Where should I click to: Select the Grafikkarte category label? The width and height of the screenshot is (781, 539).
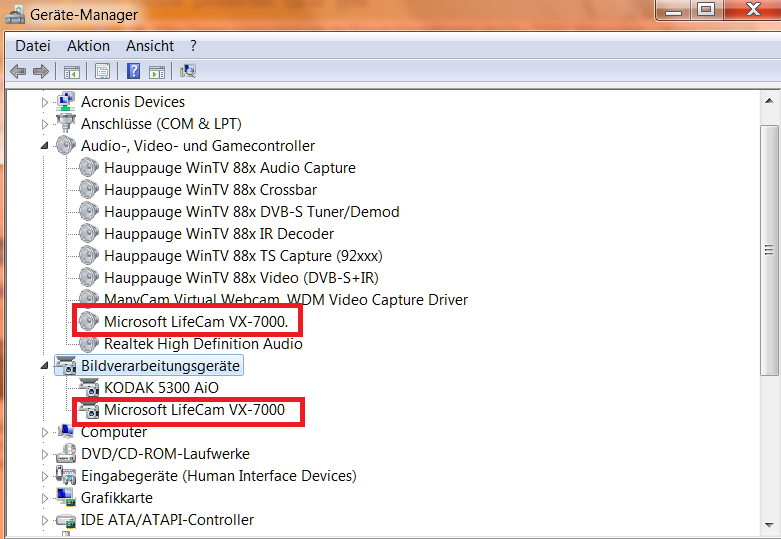(117, 498)
